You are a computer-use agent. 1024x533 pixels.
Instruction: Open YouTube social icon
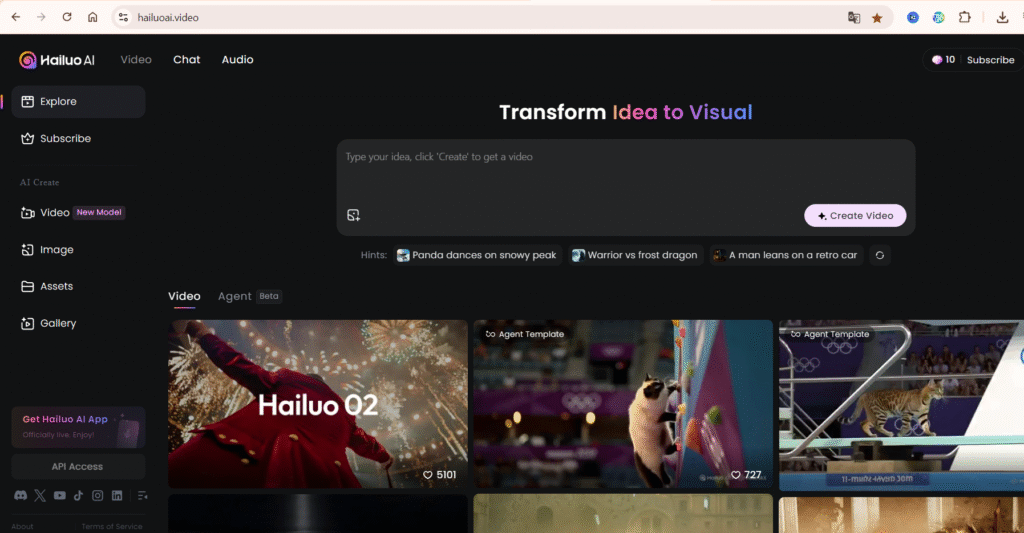point(59,496)
